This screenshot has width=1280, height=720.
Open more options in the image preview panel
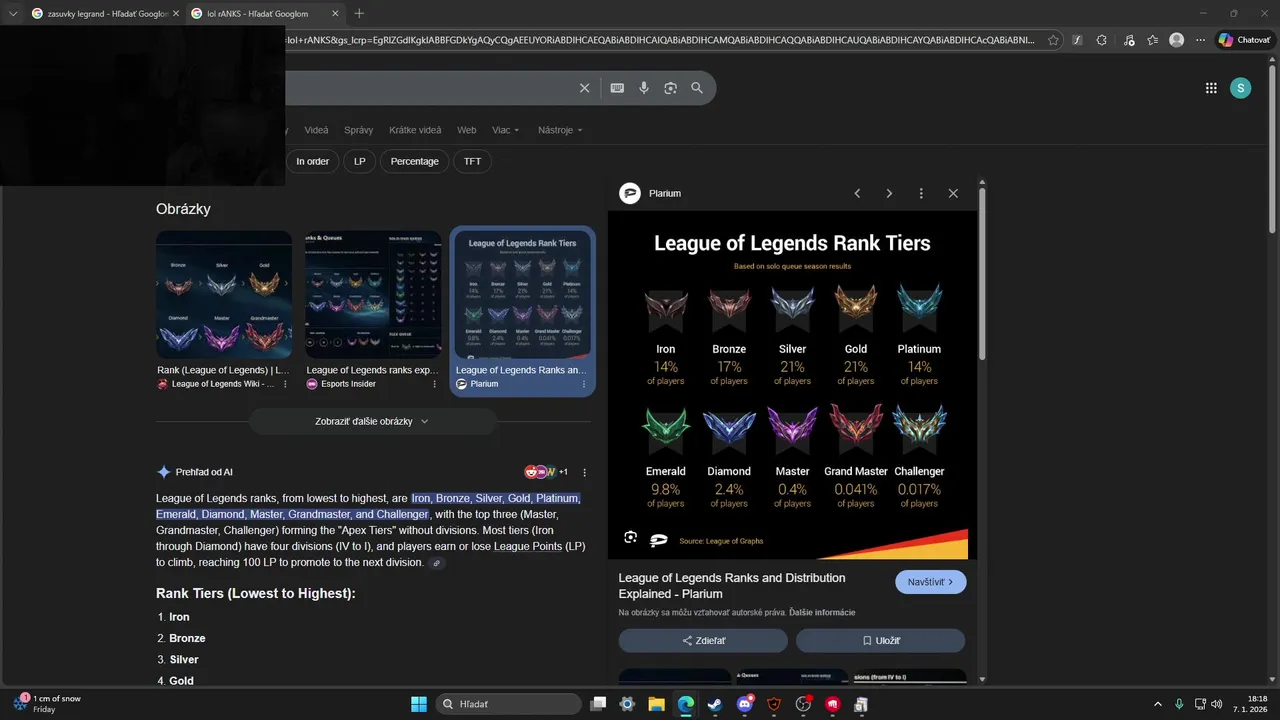(x=921, y=193)
